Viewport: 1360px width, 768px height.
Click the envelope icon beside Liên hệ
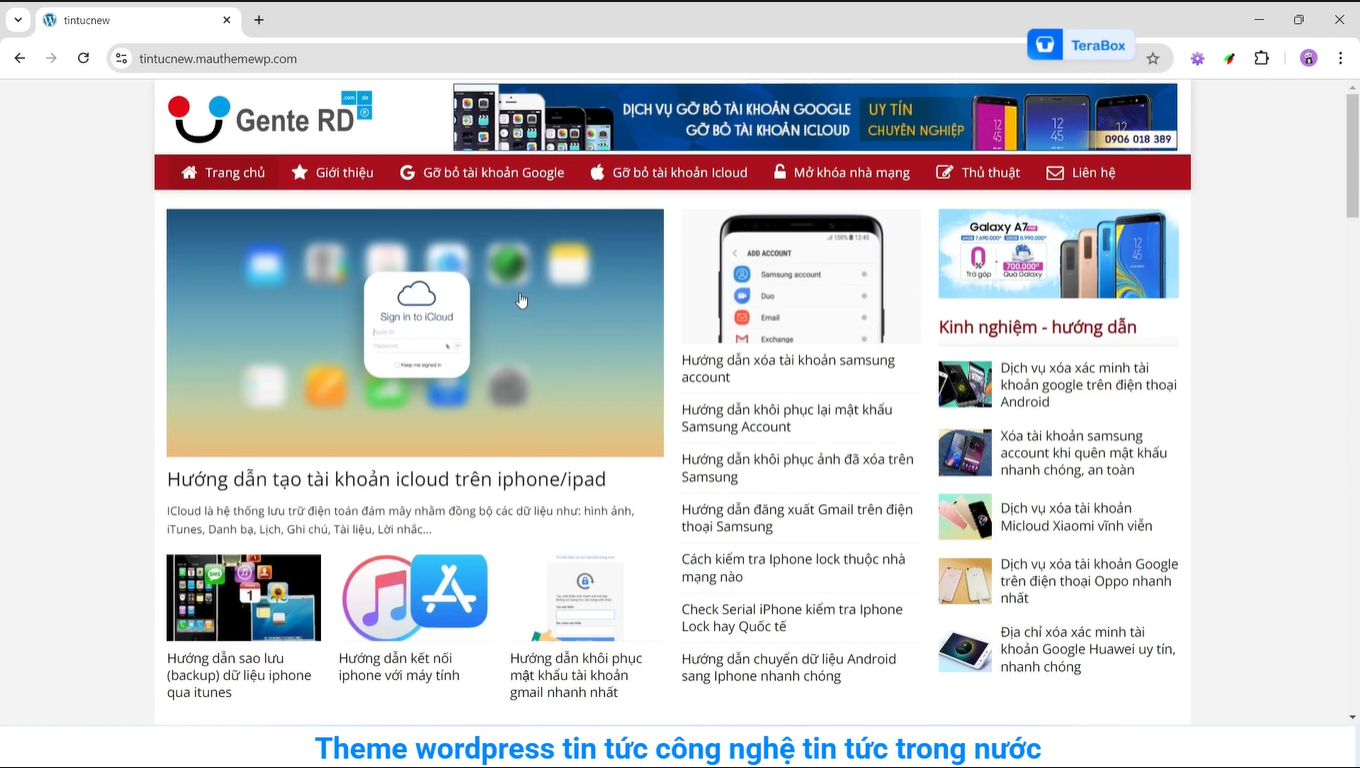click(1055, 172)
